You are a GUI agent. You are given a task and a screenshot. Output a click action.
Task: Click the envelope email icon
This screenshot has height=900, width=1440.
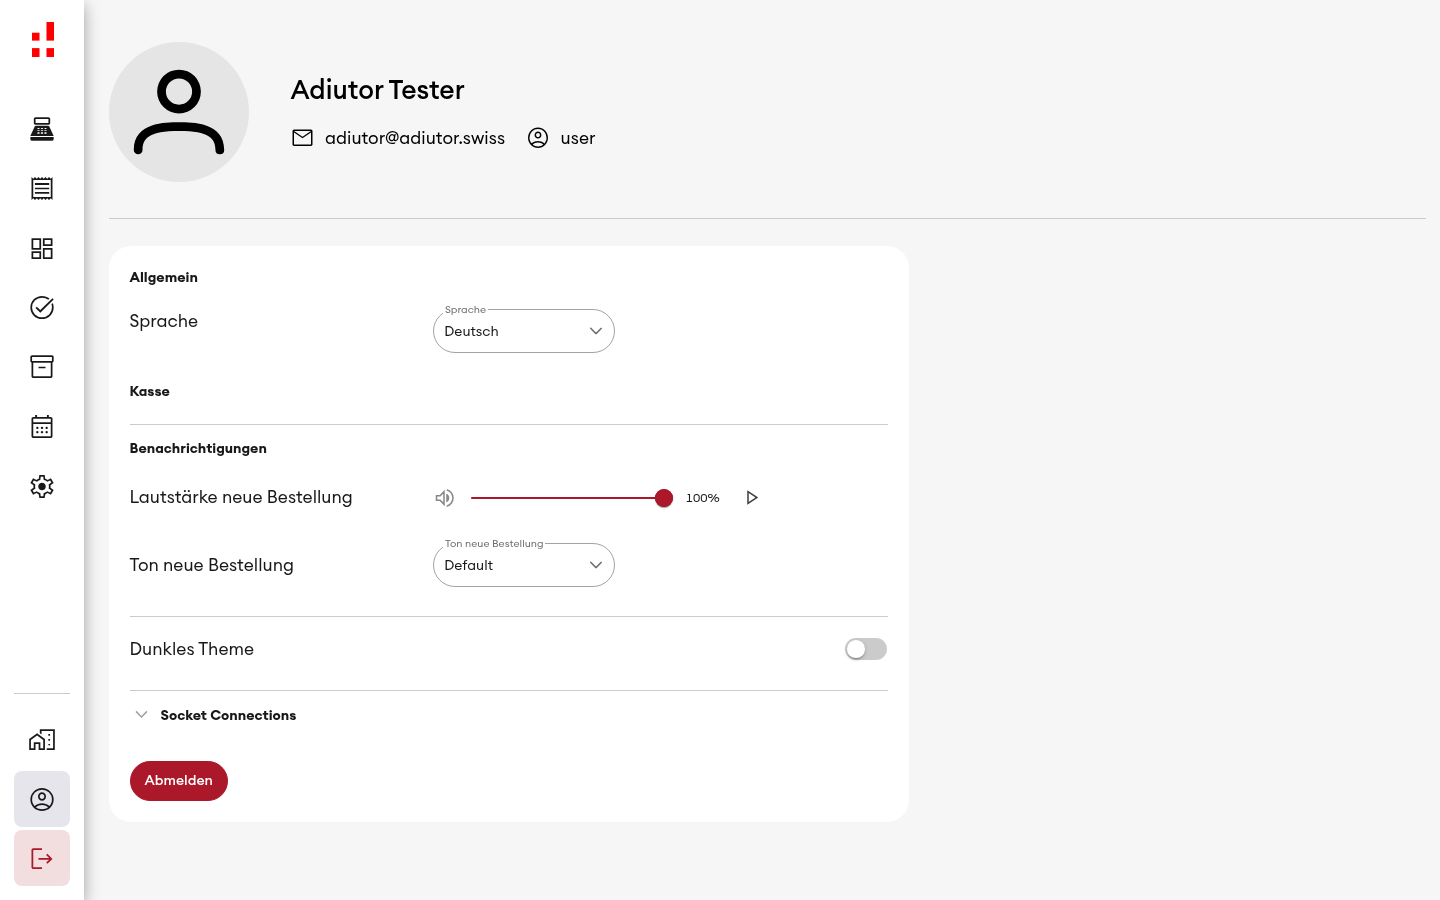pos(302,138)
